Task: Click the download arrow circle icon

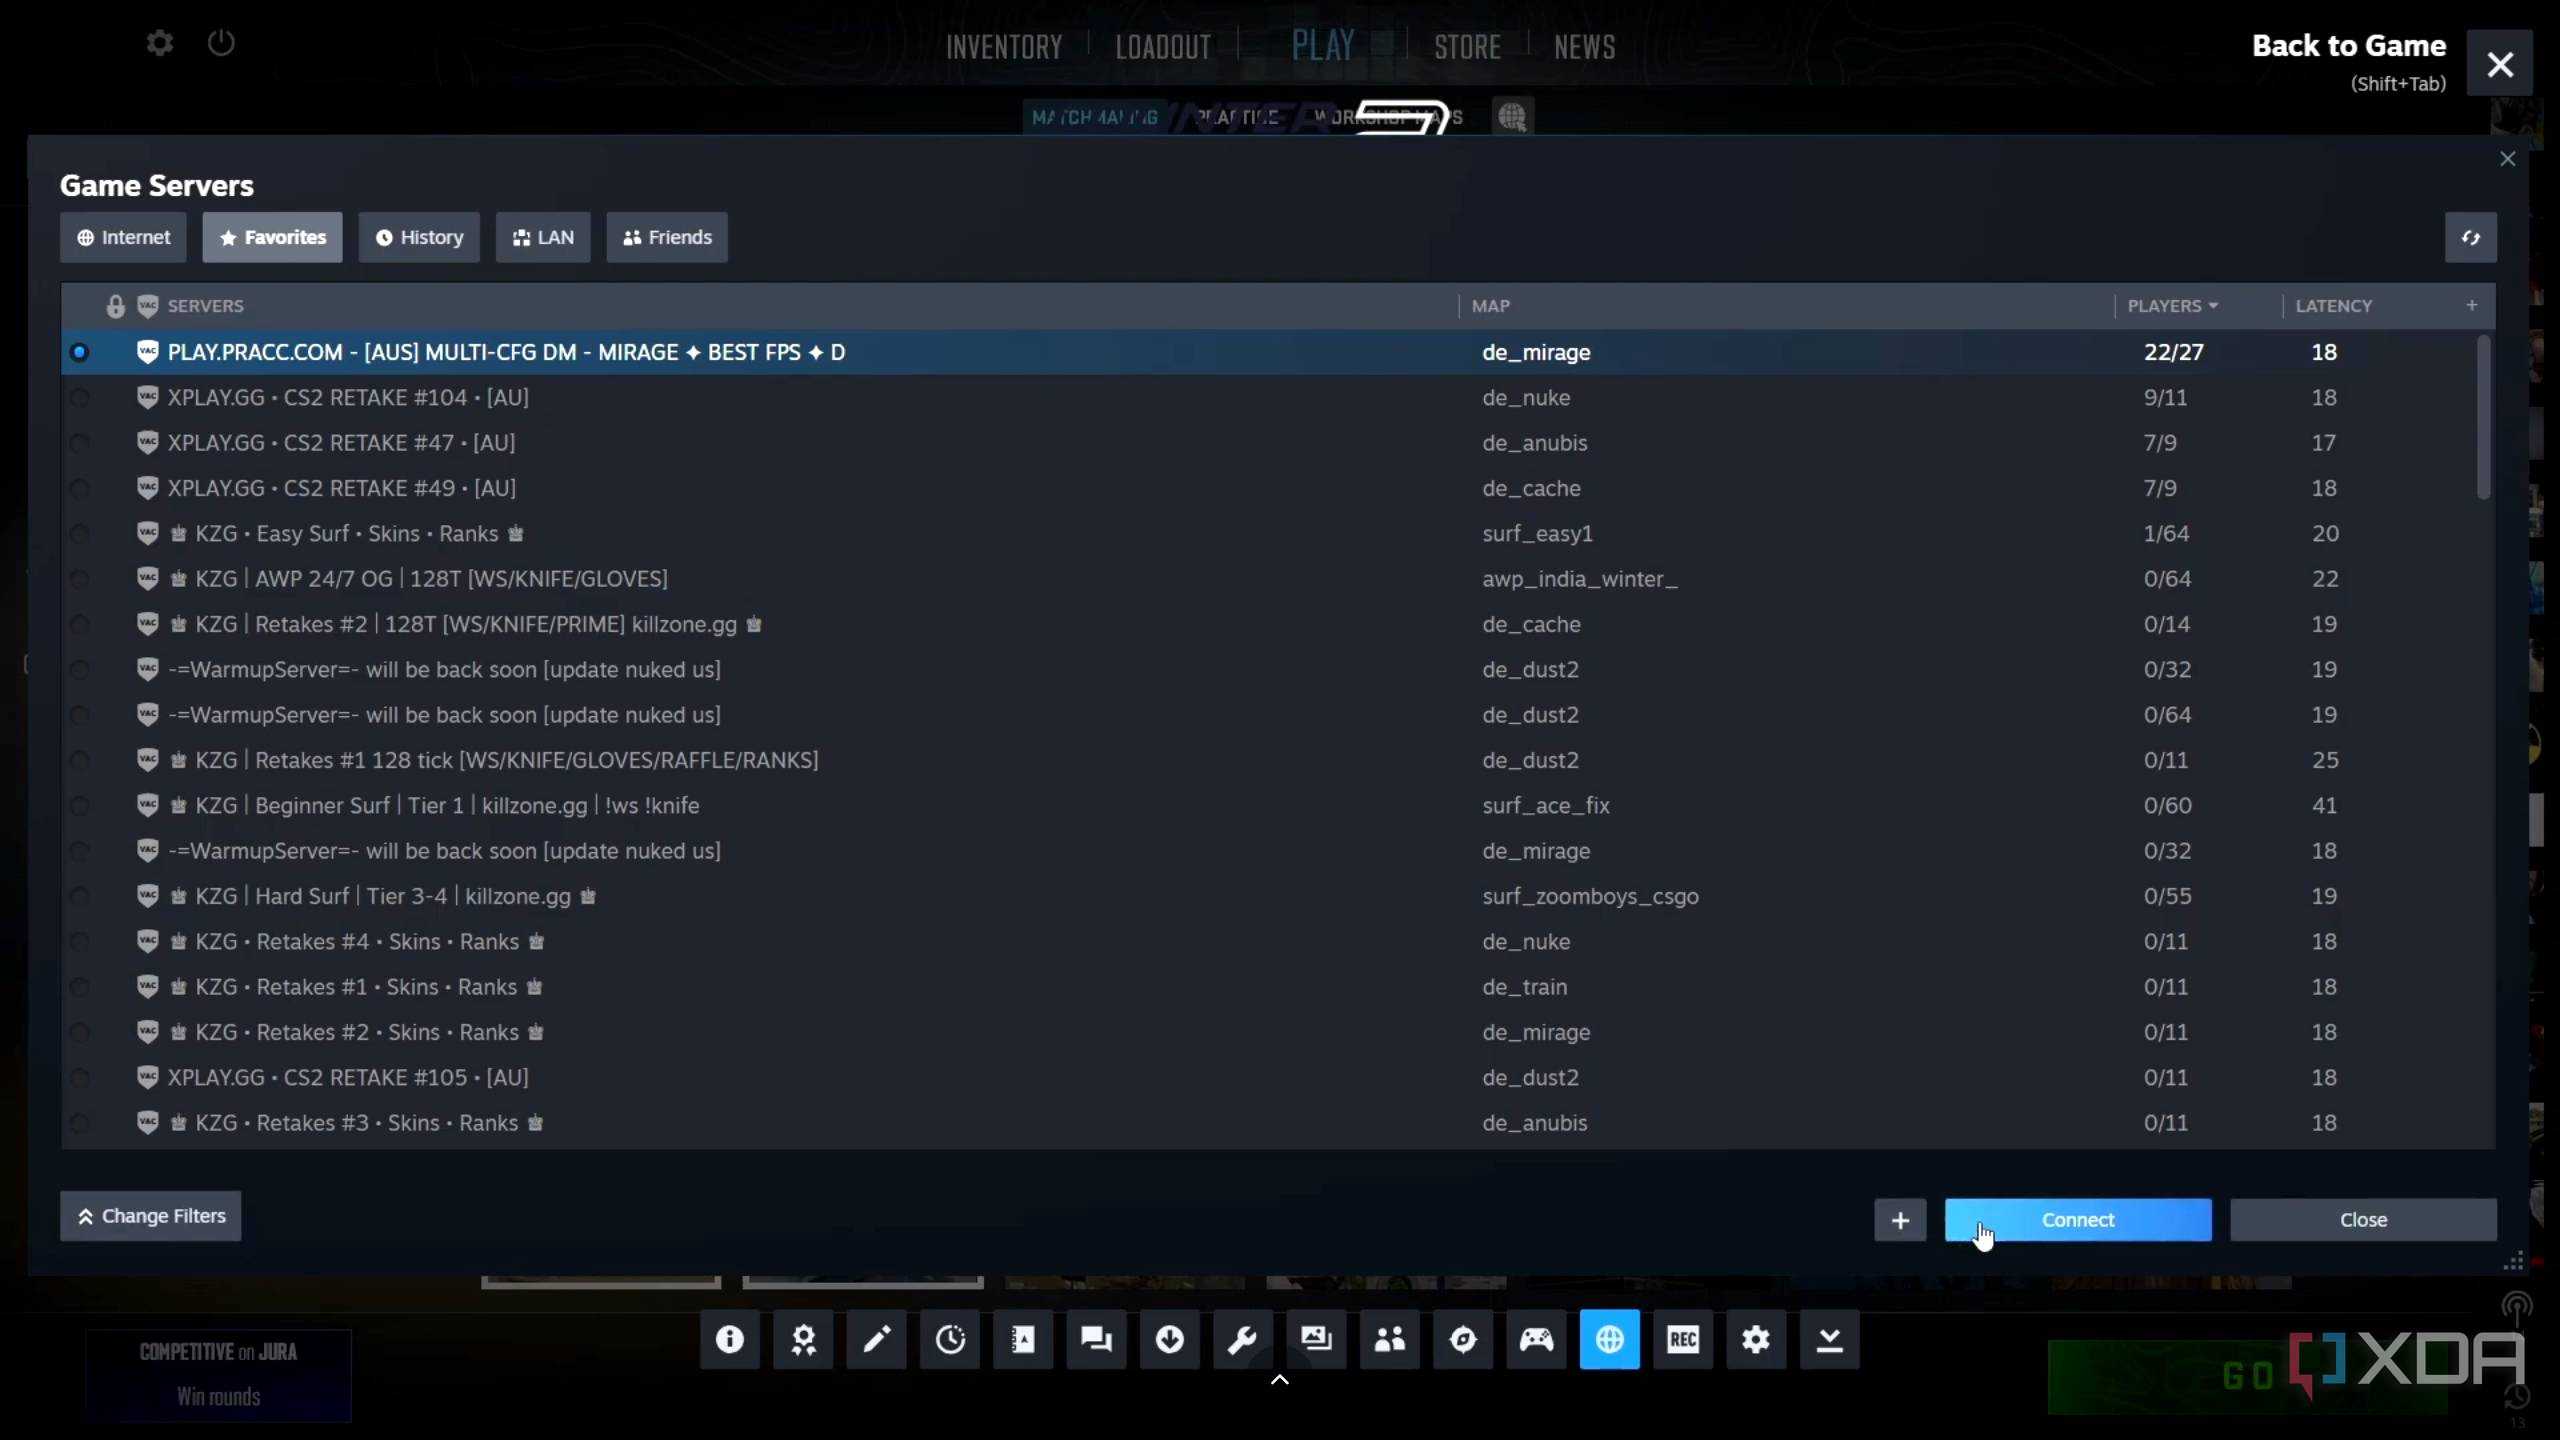Action: (1170, 1339)
